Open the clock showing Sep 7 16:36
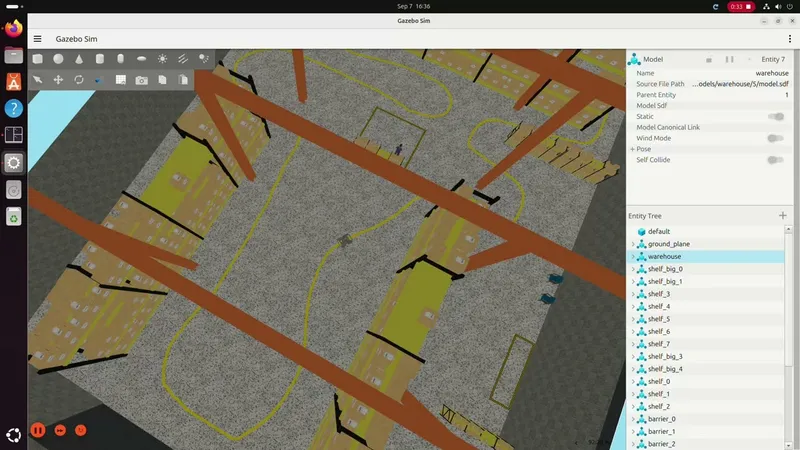Image resolution: width=800 pixels, height=450 pixels. click(414, 7)
